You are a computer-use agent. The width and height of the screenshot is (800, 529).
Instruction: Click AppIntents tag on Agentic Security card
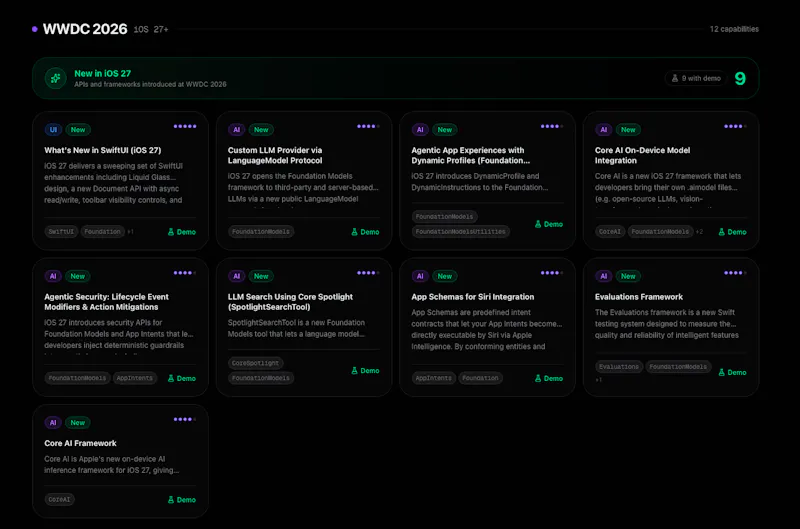click(135, 378)
